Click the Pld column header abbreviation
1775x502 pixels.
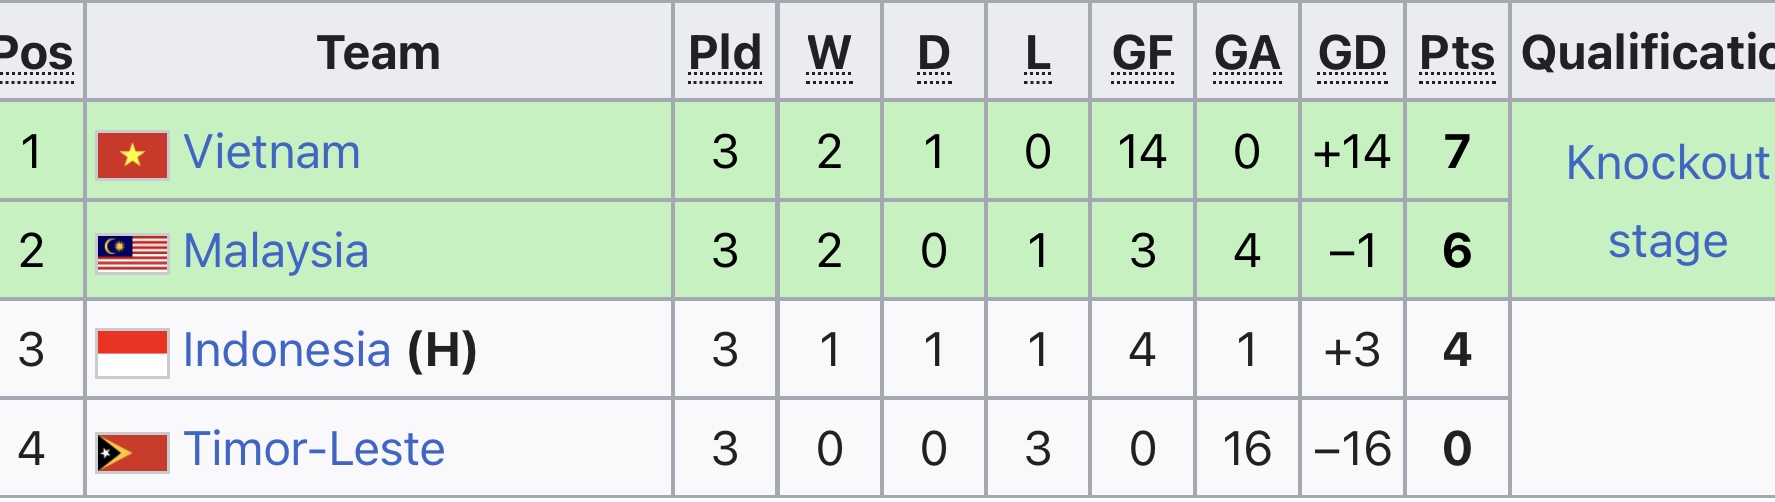tap(725, 53)
